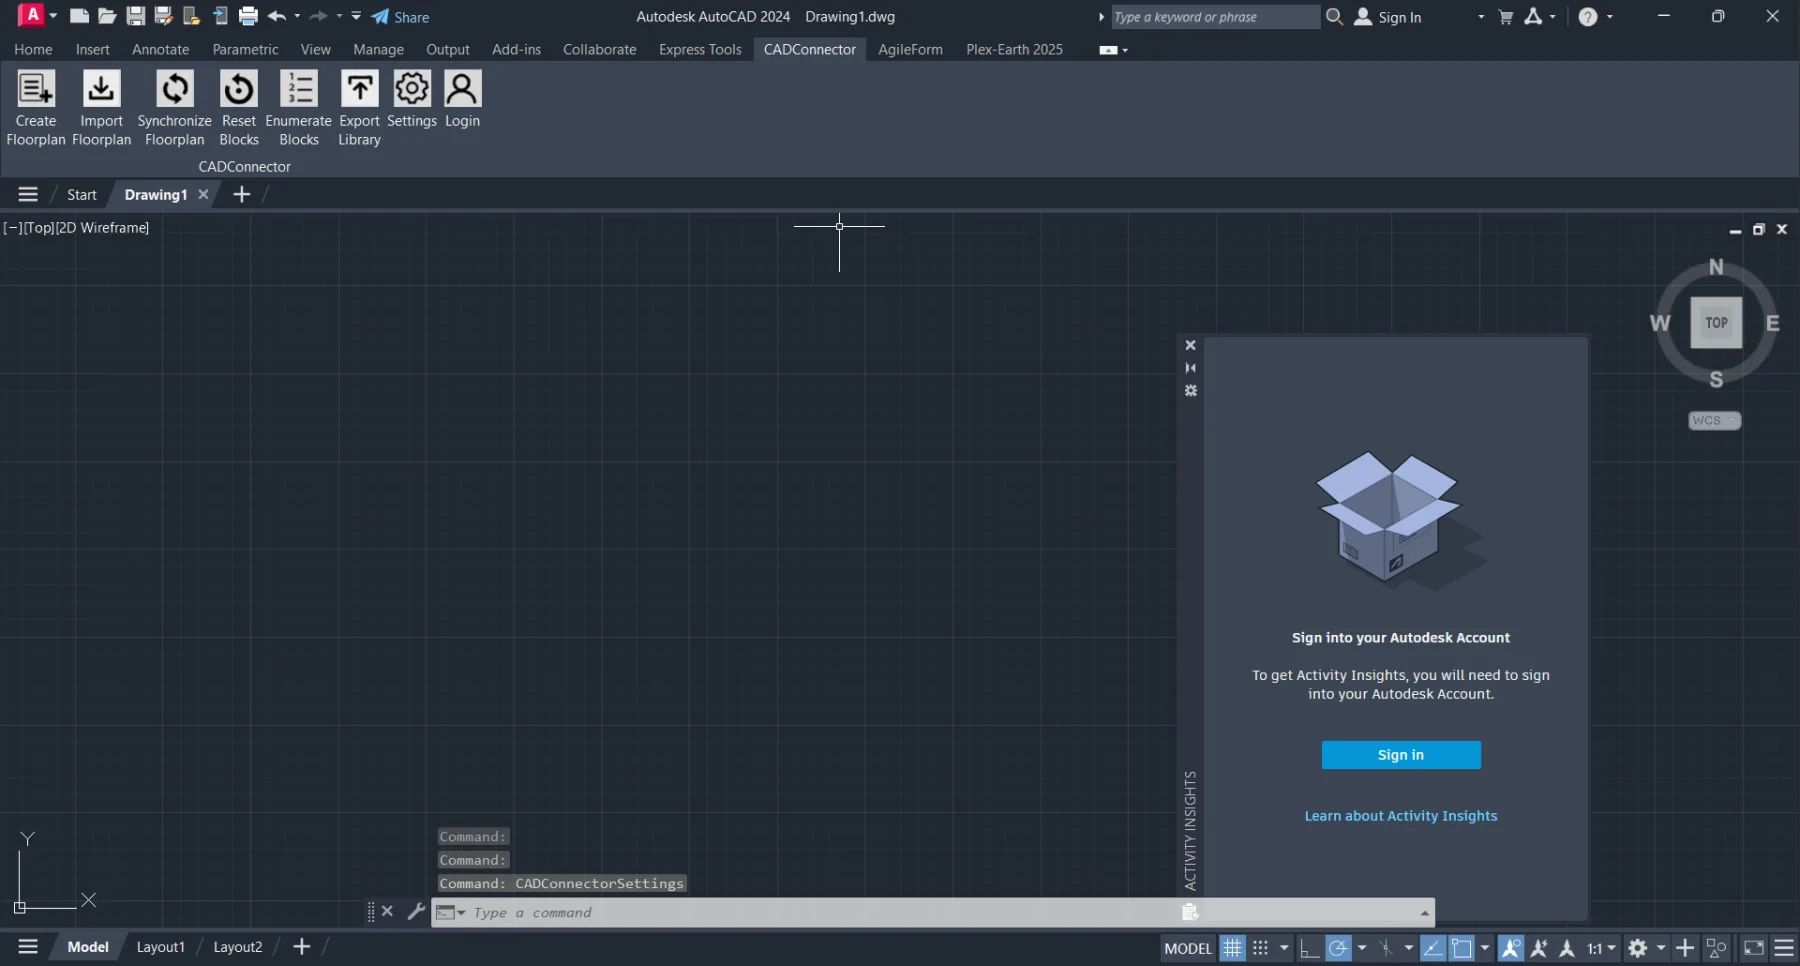Toggle Clean Screen in status bar
Image resolution: width=1800 pixels, height=966 pixels.
(1754, 948)
